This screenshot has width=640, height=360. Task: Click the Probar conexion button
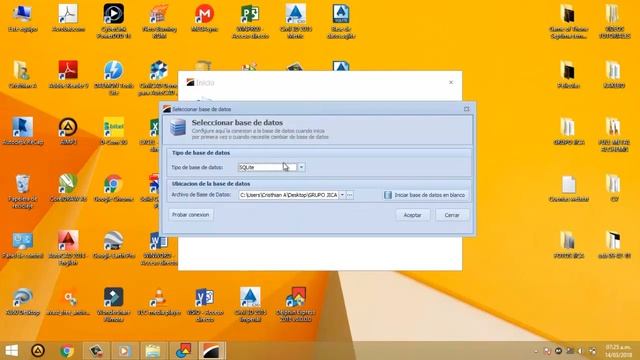click(191, 215)
